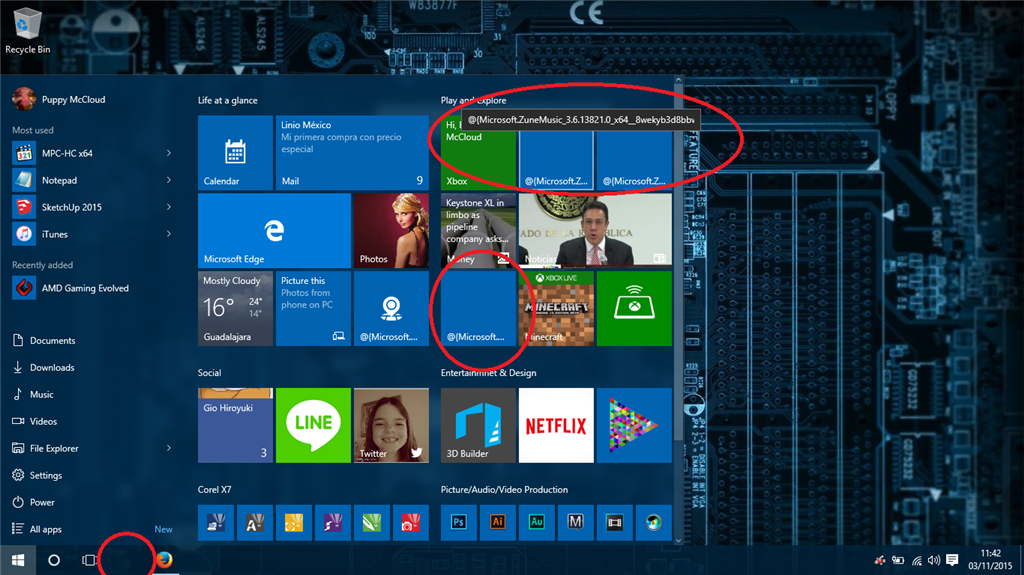Expand the File Explorer jump list arrow
Viewport: 1024px width, 575px height.
[169, 448]
